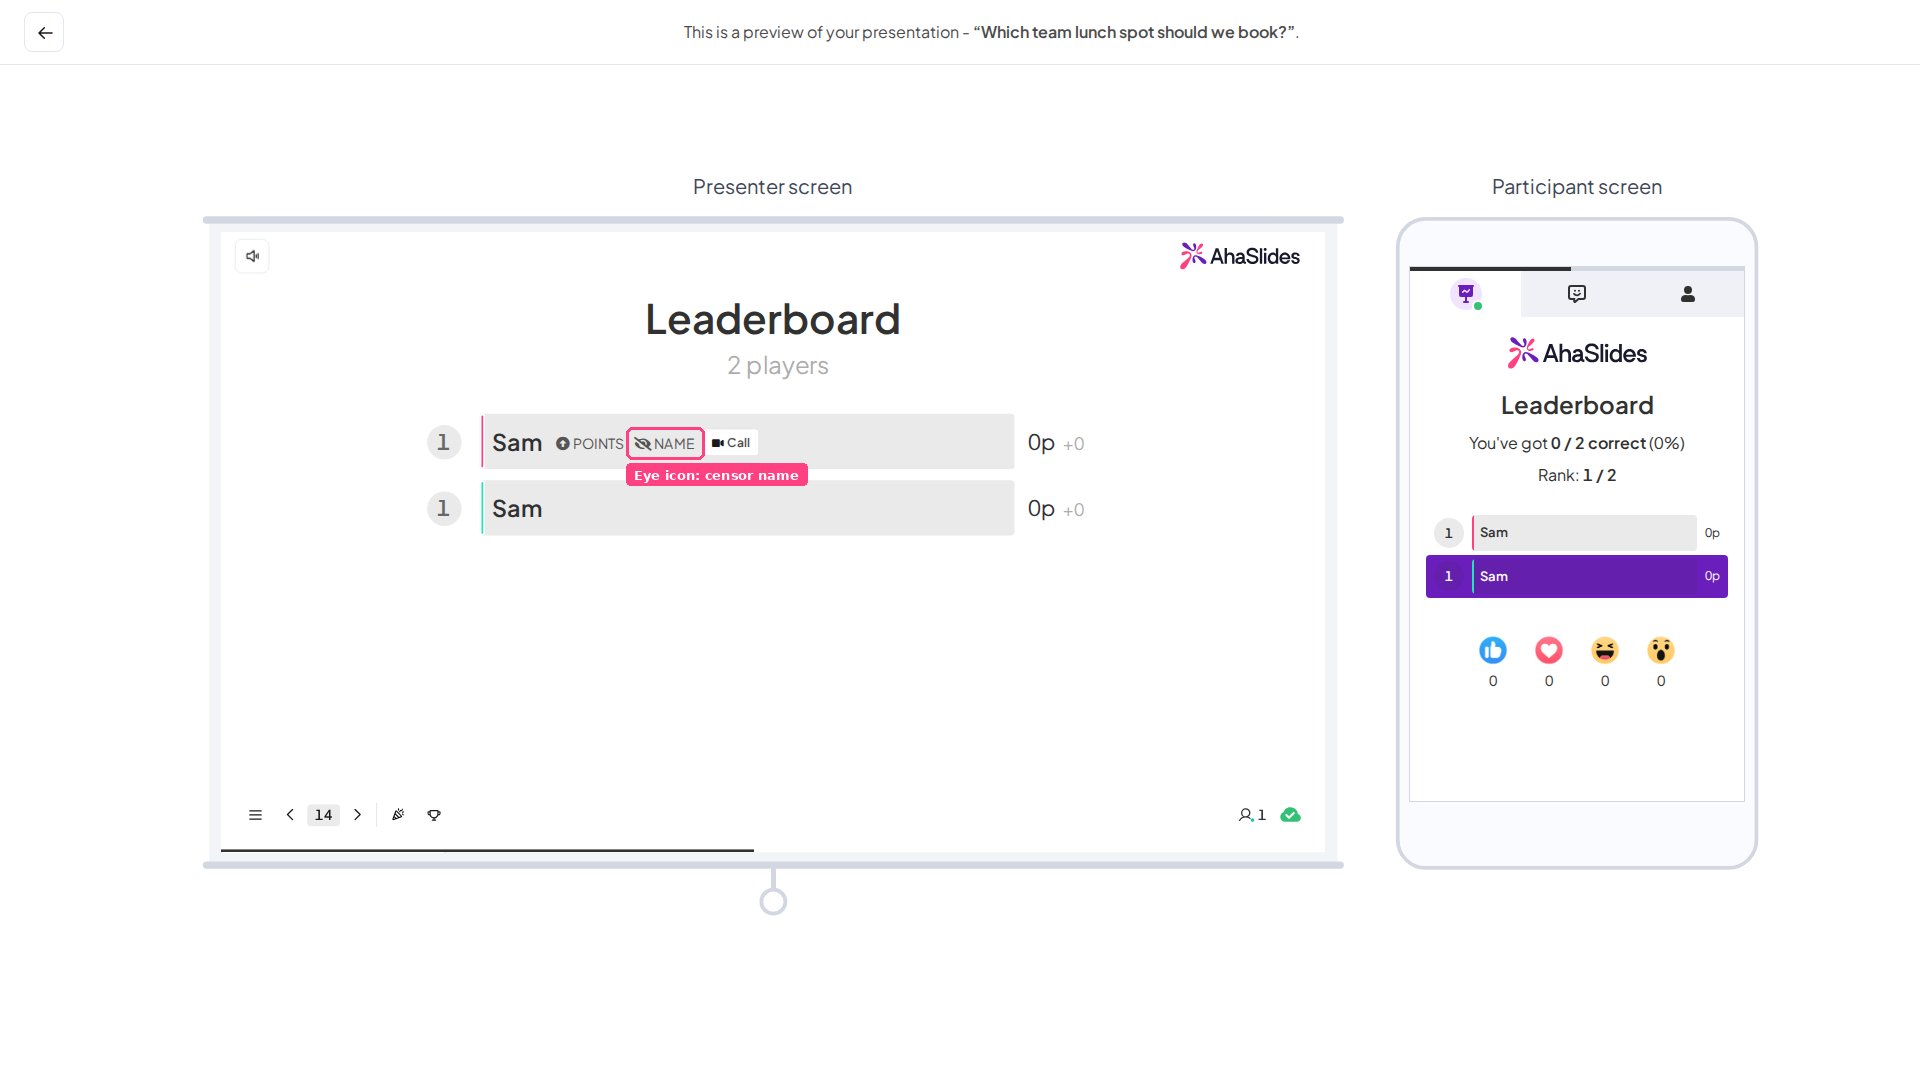Trigger the confetti celebration icon
The width and height of the screenshot is (1920, 1080).
point(398,815)
